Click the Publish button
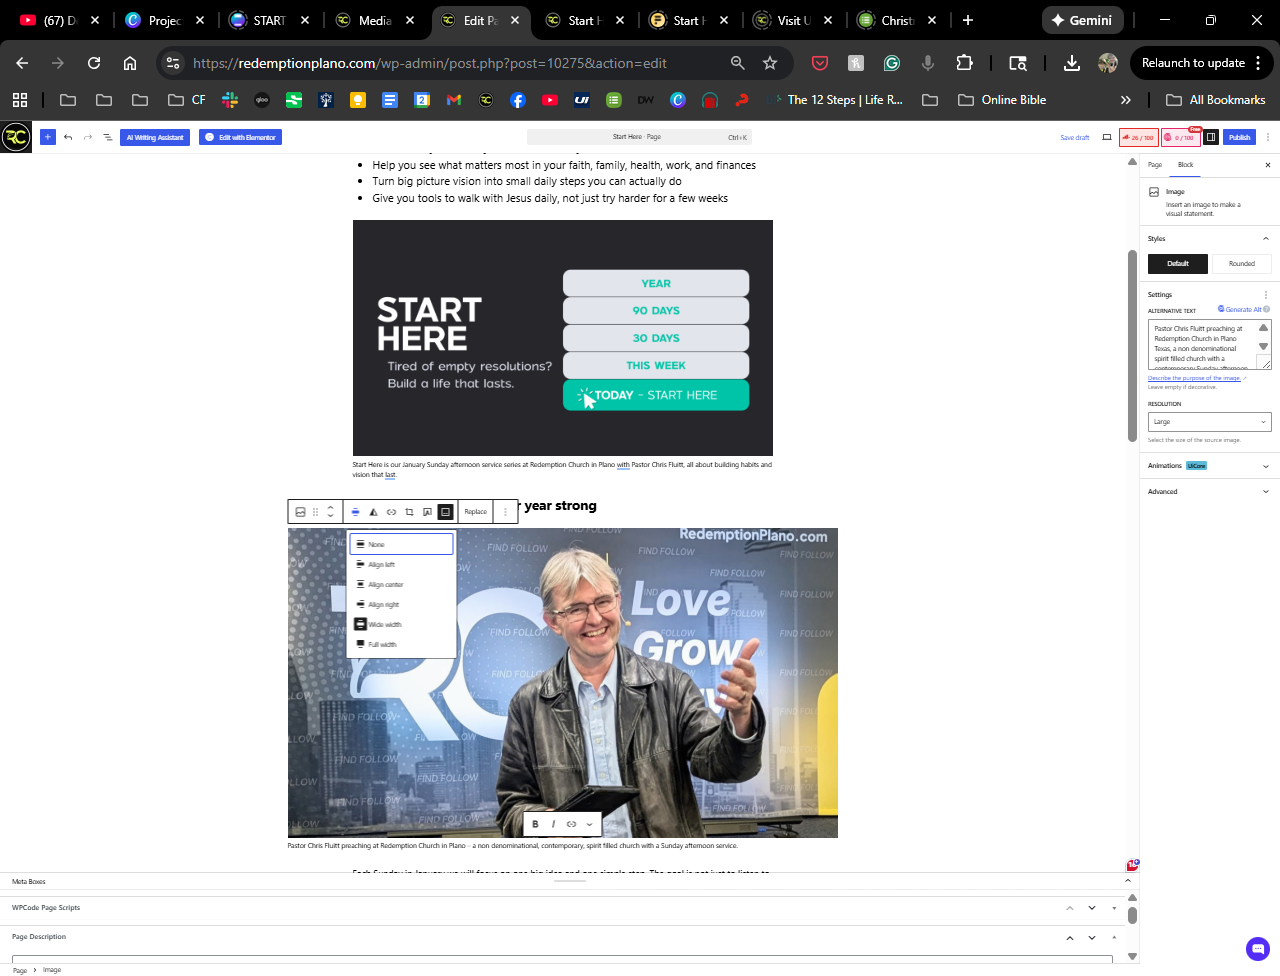 [1239, 137]
